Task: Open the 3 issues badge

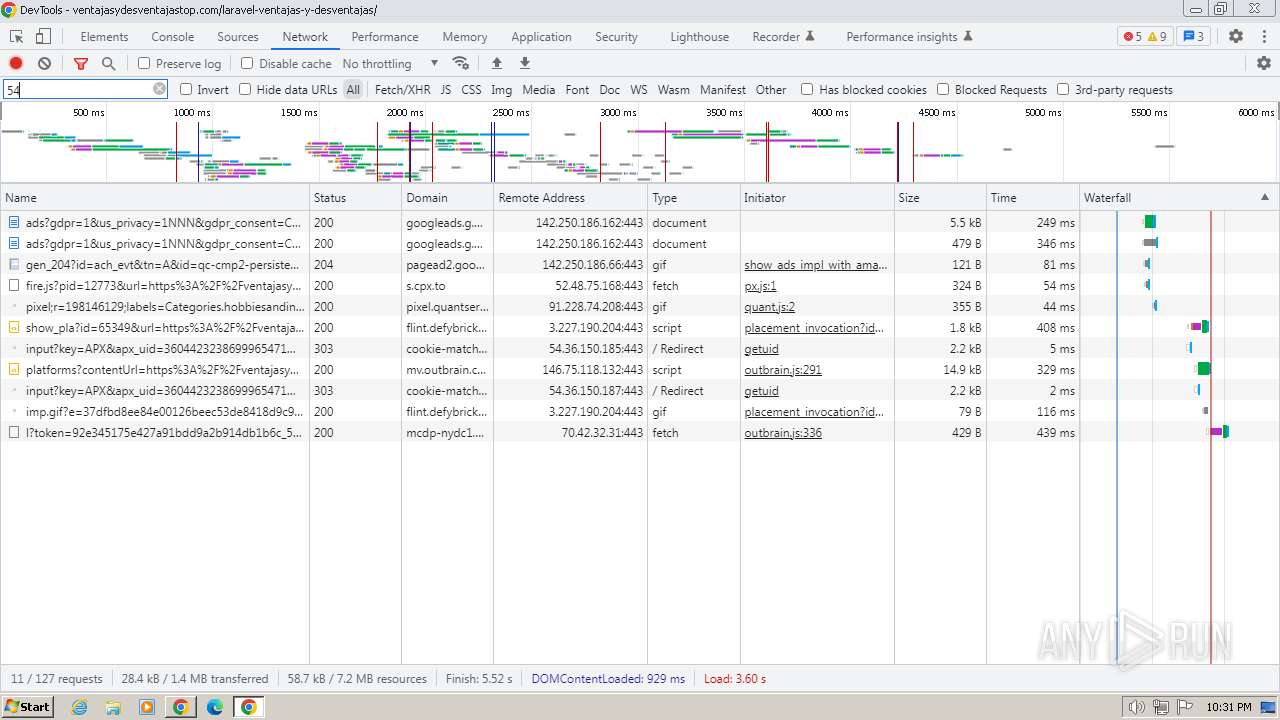Action: (1194, 36)
